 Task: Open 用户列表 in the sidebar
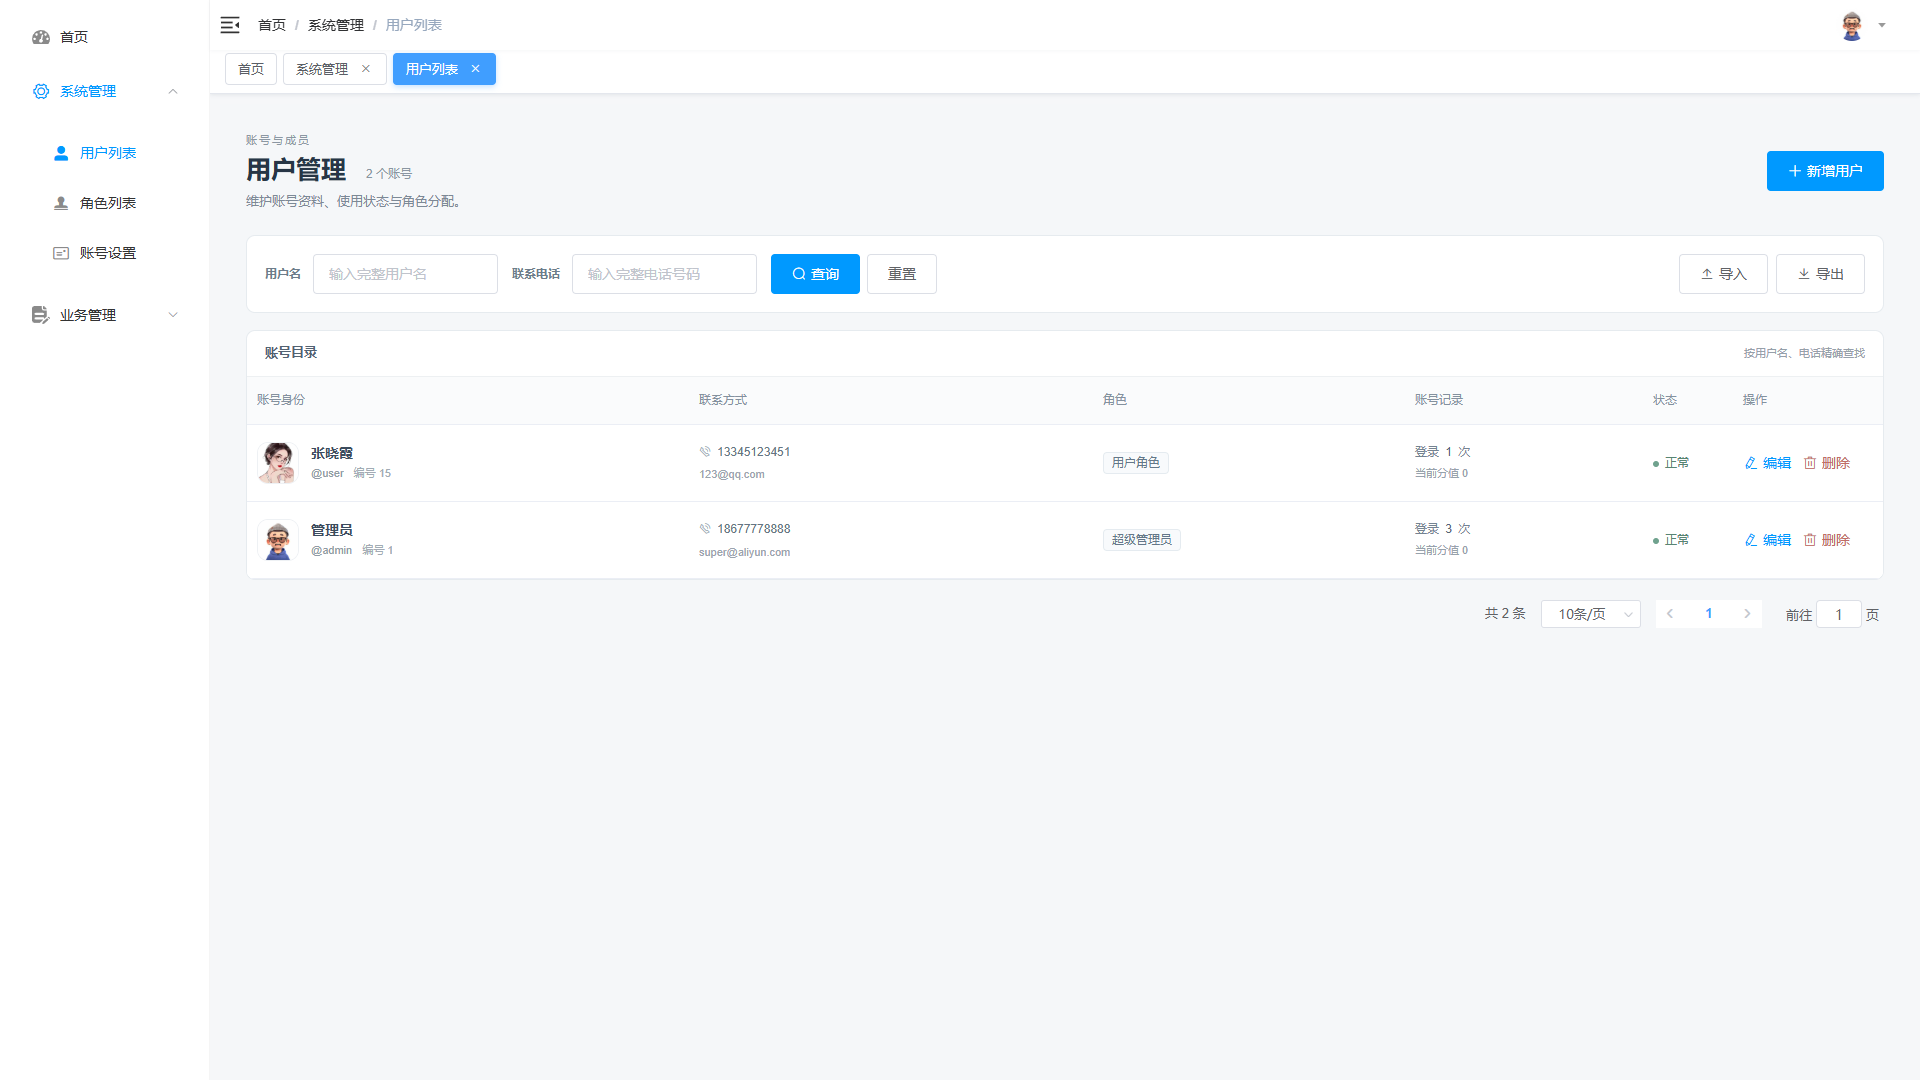coord(105,153)
